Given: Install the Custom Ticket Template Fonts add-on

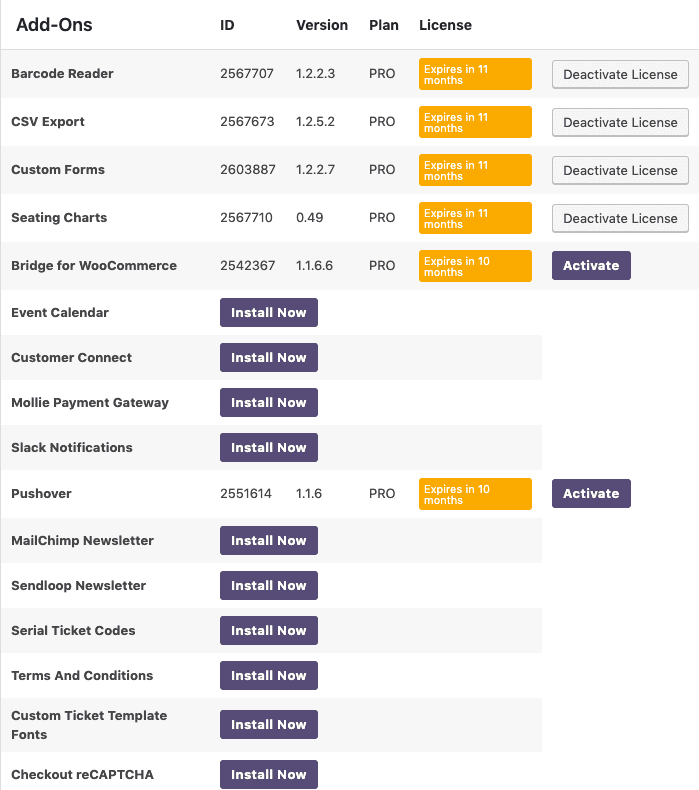Looking at the screenshot, I should [269, 725].
